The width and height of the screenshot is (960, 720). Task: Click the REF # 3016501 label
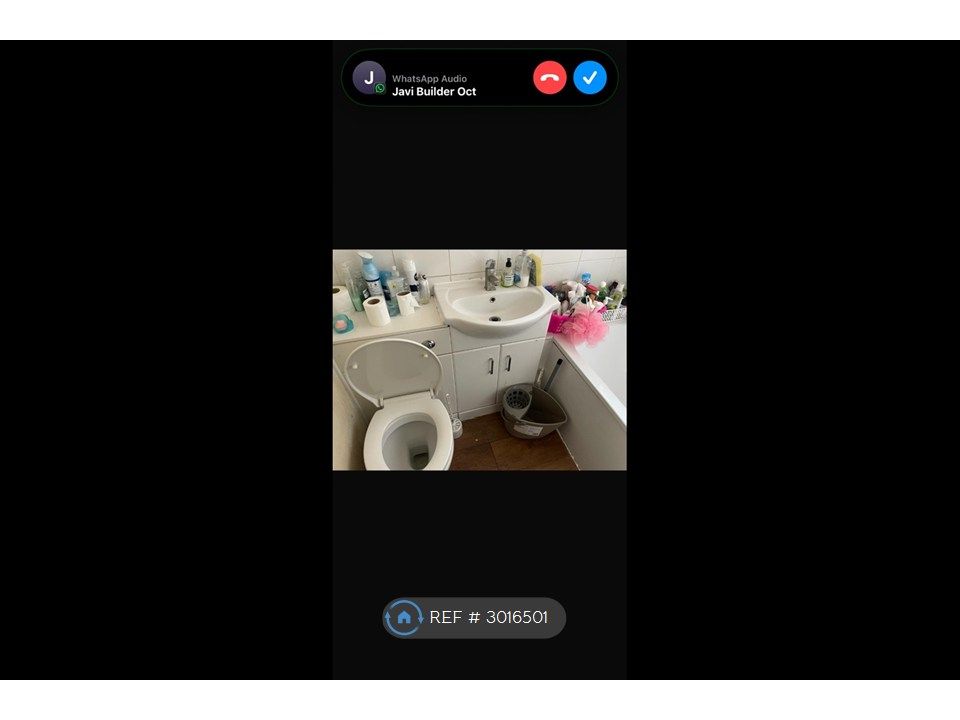click(x=489, y=617)
